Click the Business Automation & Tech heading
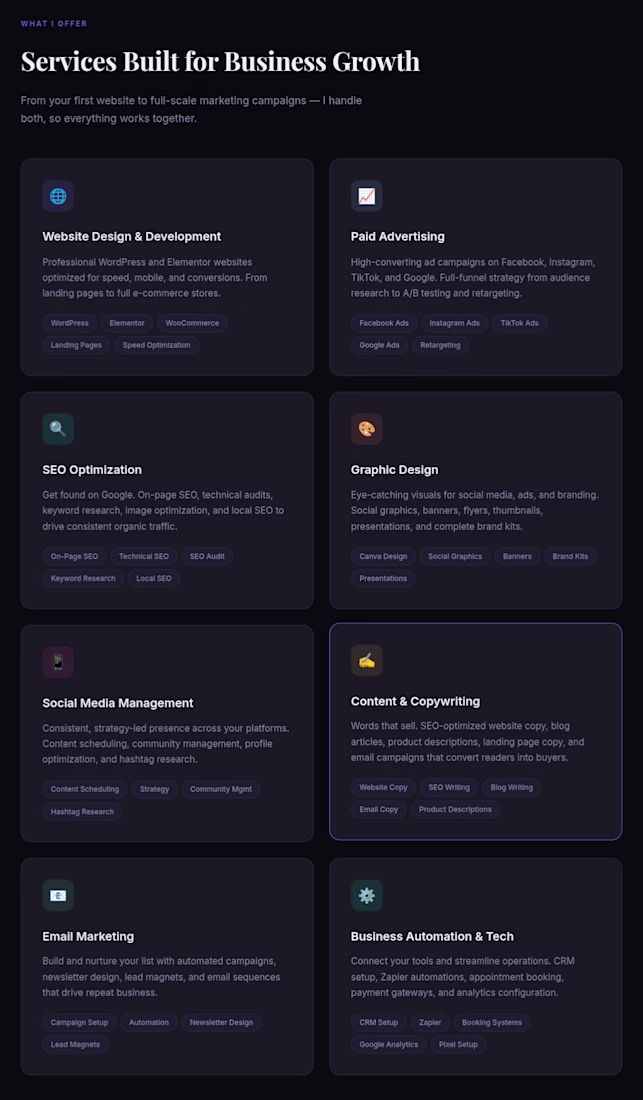The image size is (643, 1100). pyautogui.click(x=432, y=937)
